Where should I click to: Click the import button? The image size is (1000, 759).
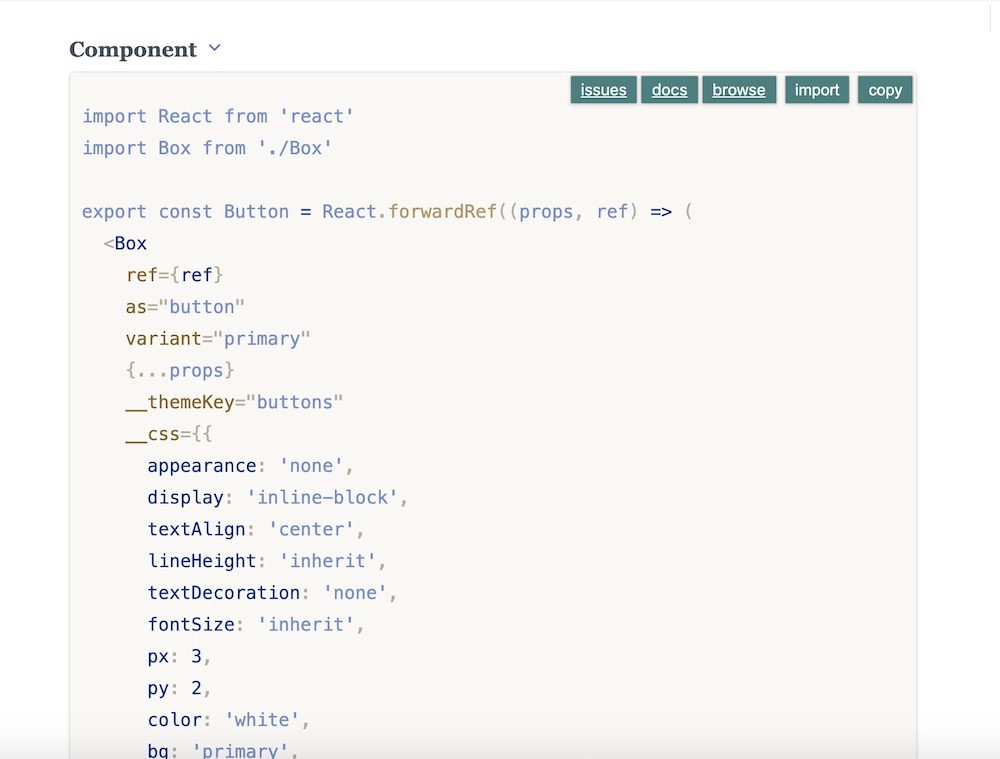[816, 90]
